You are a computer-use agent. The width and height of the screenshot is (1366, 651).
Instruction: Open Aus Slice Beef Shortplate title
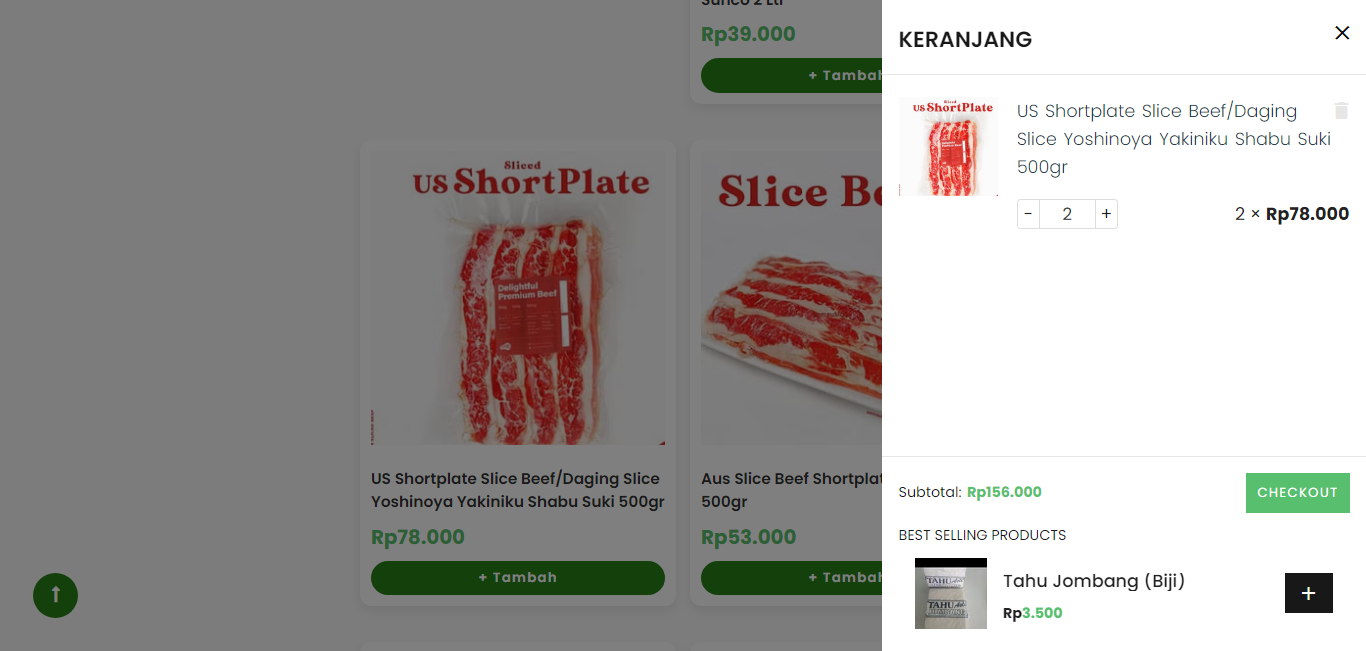(x=790, y=490)
